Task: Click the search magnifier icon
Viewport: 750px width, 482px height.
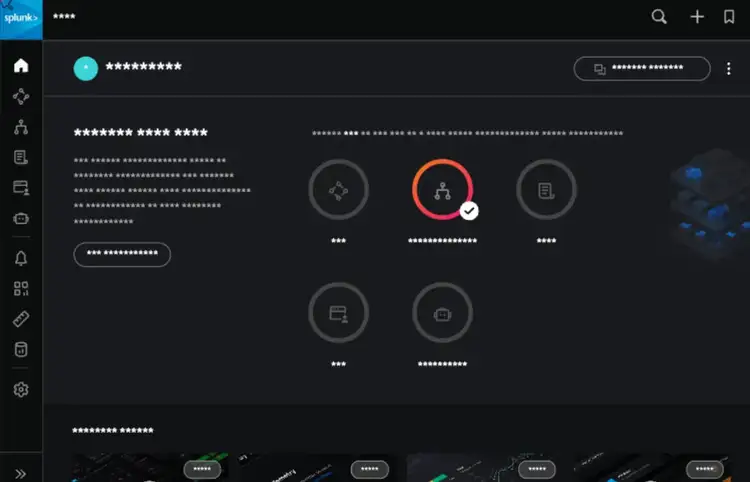Action: [x=659, y=17]
